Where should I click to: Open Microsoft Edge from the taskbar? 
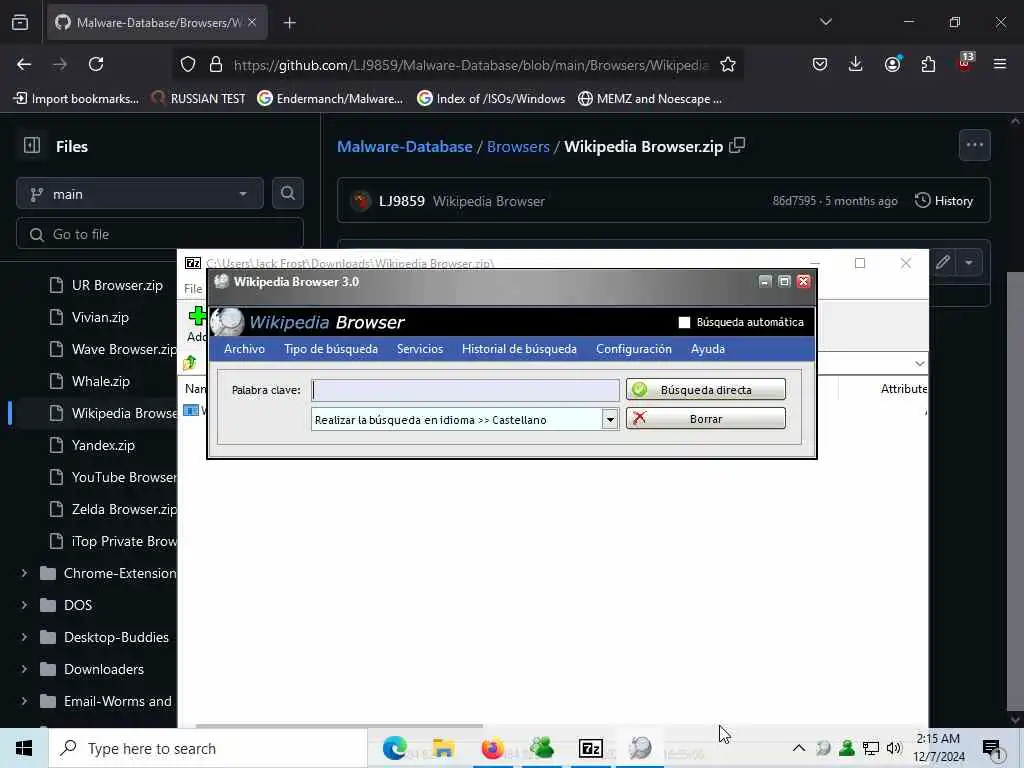point(394,748)
